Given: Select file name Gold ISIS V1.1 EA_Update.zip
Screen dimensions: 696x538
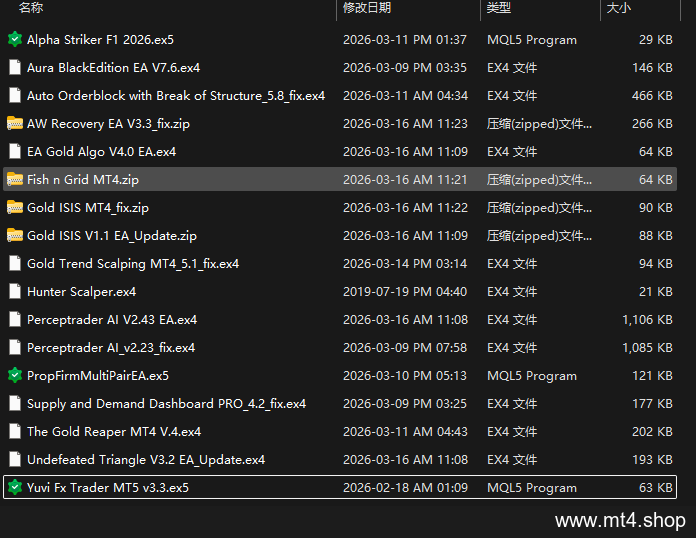Looking at the screenshot, I should click(x=112, y=235).
